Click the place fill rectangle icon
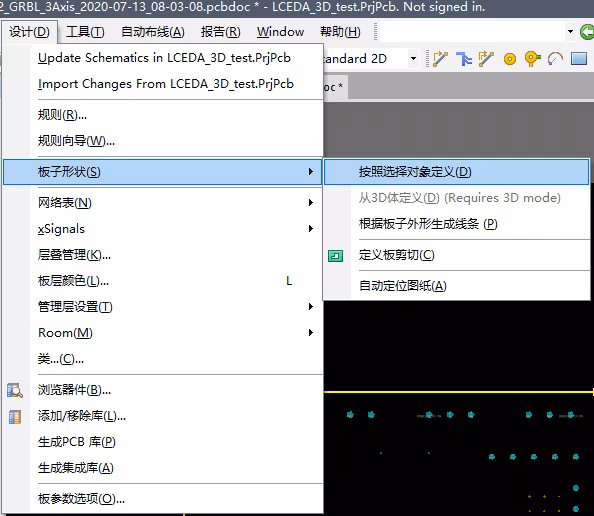The image size is (594, 516). 579,59
